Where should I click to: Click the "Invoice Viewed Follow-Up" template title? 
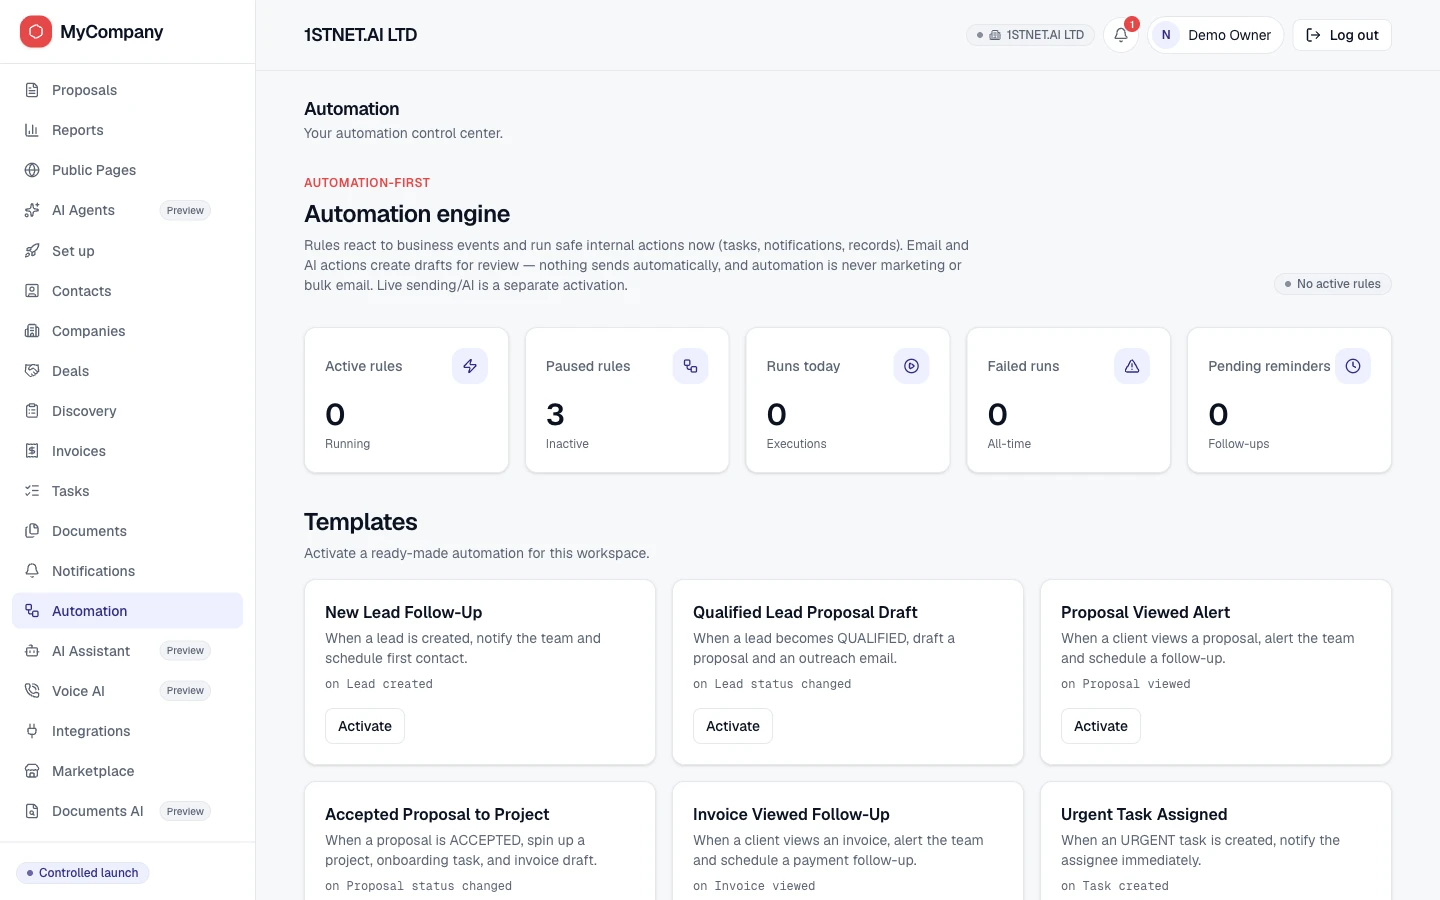click(x=791, y=814)
